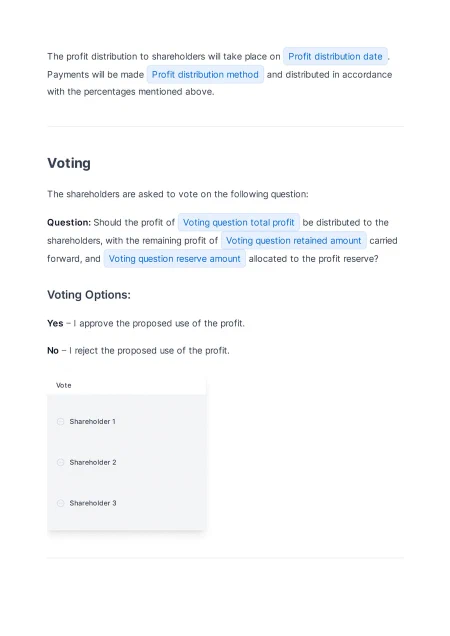Click the 'allocated to the profit reserve' text
The width and height of the screenshot is (450, 636).
click(313, 259)
